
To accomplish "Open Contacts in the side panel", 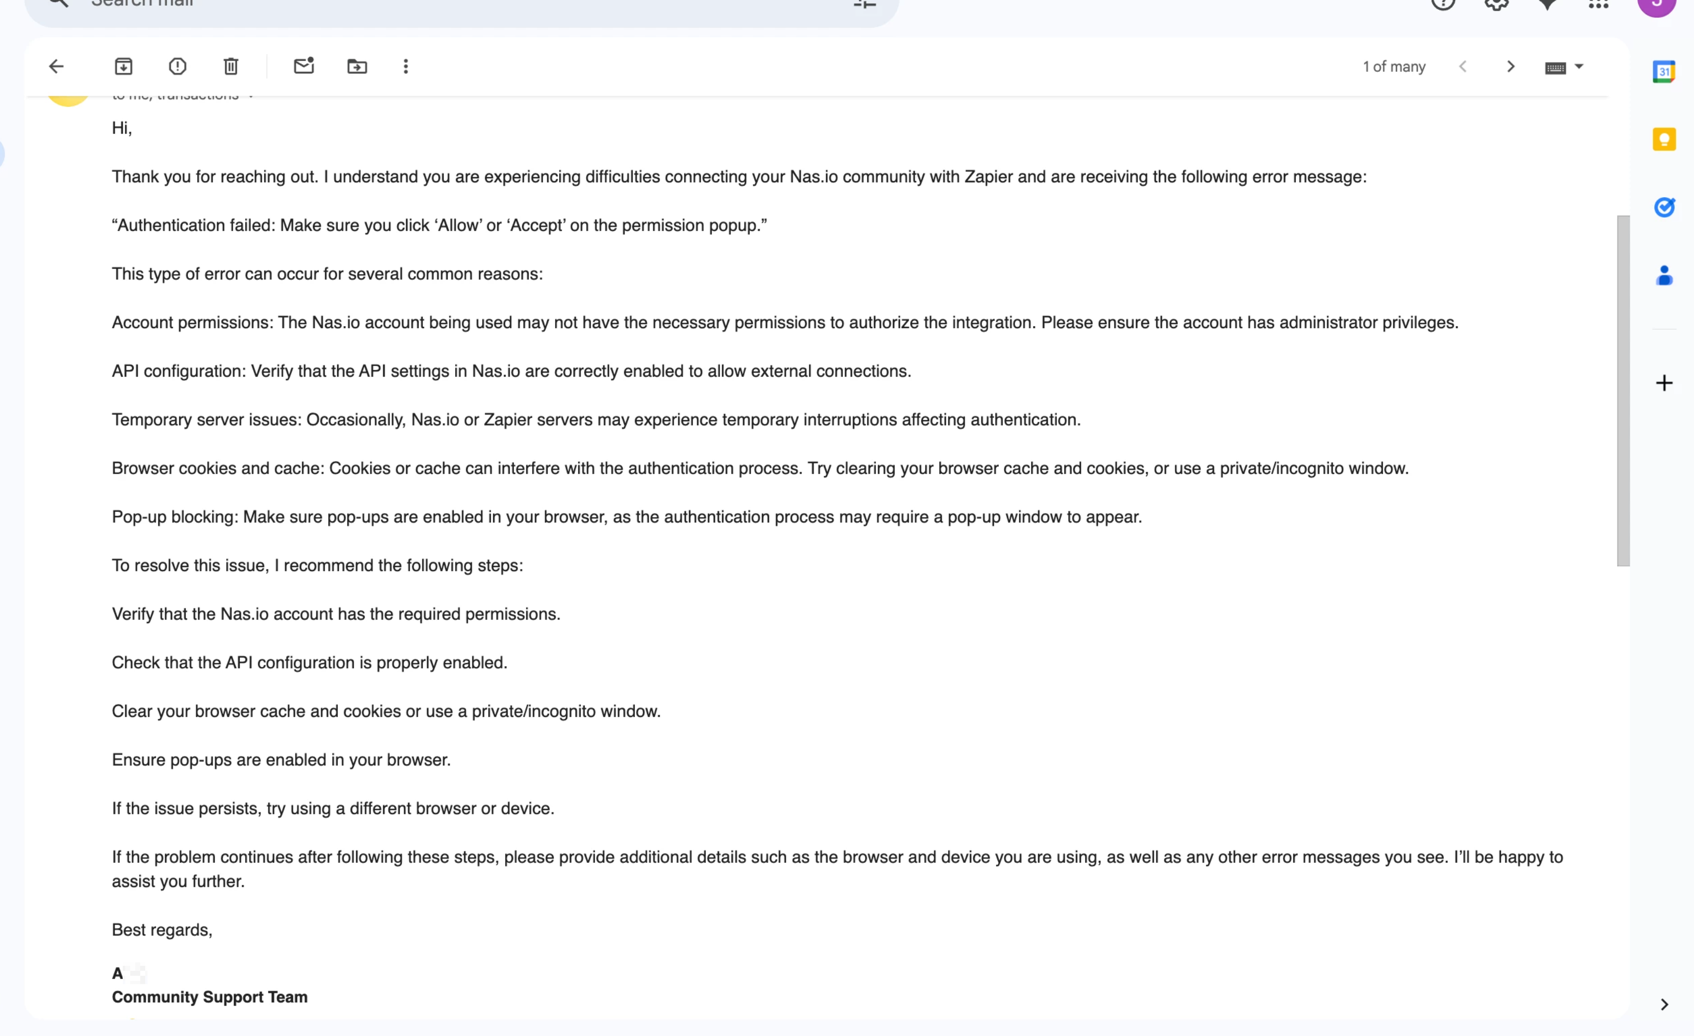I will [x=1664, y=275].
